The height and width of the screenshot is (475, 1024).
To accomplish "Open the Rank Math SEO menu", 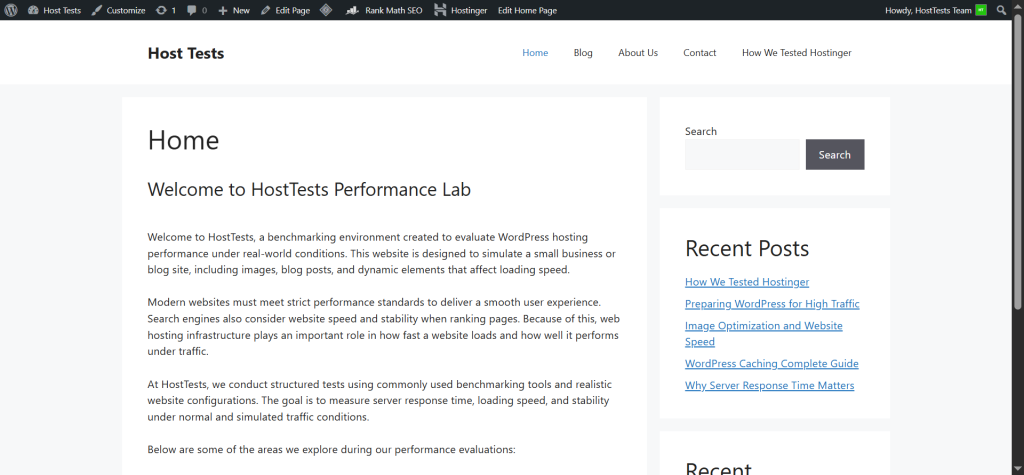I will 384,10.
